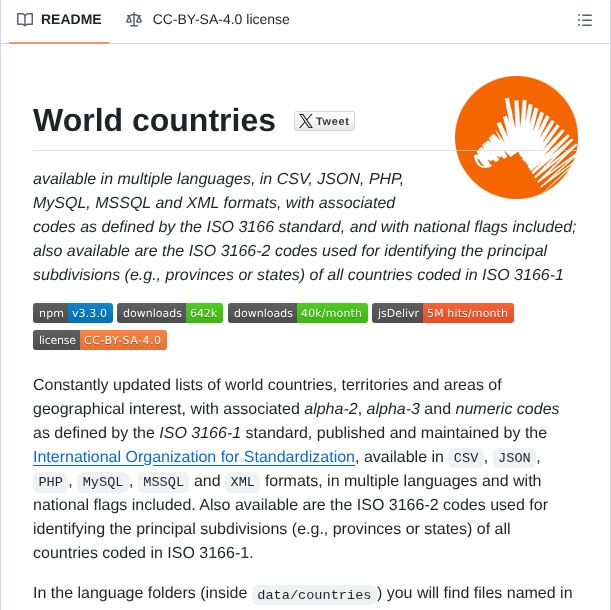
Task: Open the outline table of contents icon
Action: click(x=585, y=20)
